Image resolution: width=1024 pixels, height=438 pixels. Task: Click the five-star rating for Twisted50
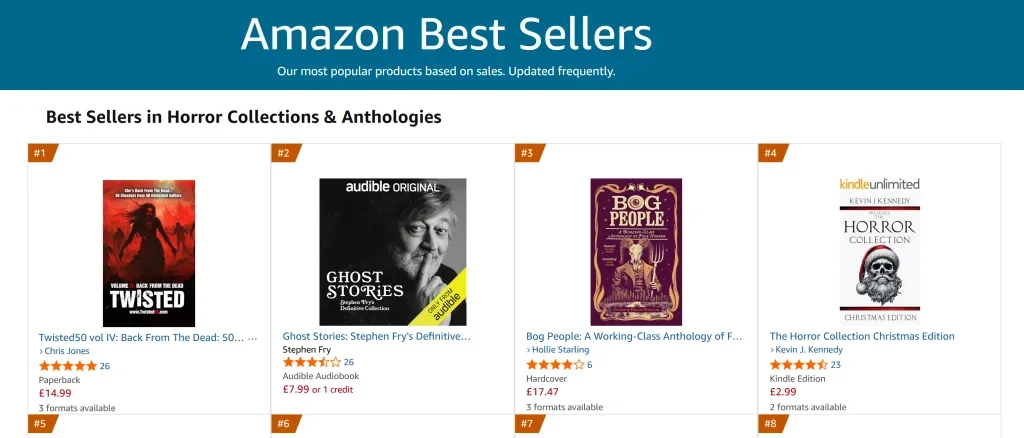[68, 366]
